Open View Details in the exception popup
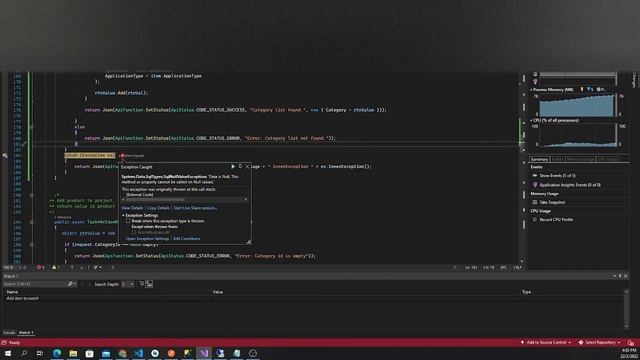 [x=132, y=208]
